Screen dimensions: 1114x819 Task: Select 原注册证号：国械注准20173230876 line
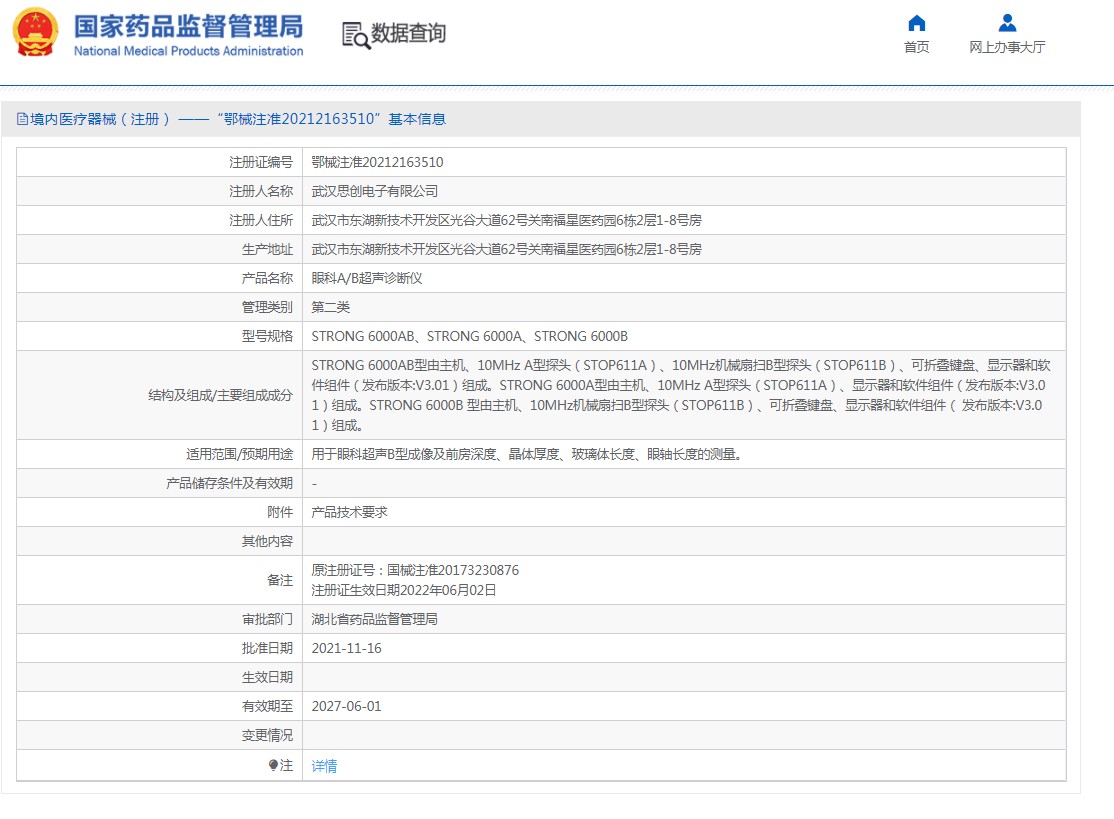[x=415, y=570]
